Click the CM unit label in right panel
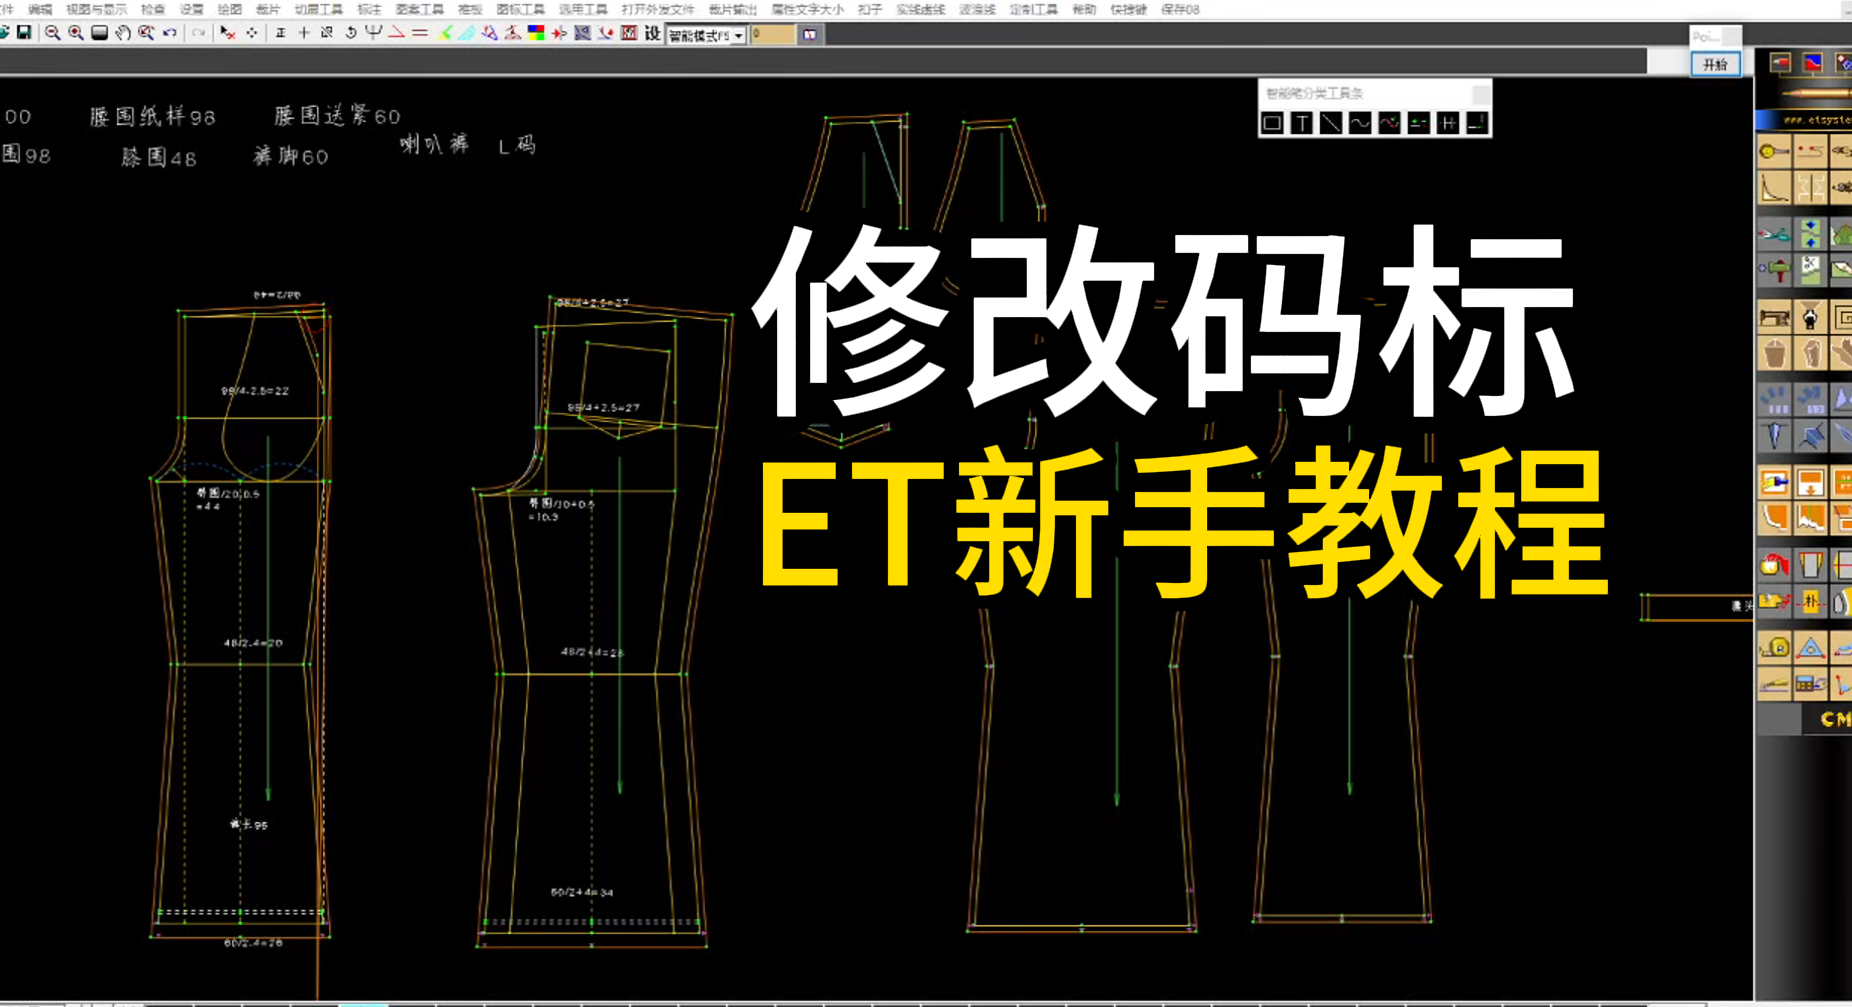1852x1007 pixels. pyautogui.click(x=1835, y=719)
